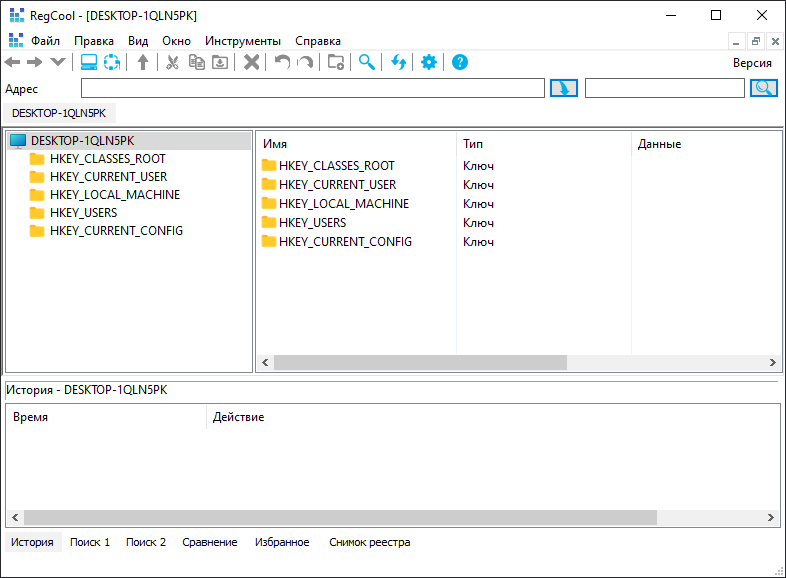Click the Действие column header in history
This screenshot has height=578, width=786.
[x=493, y=417]
